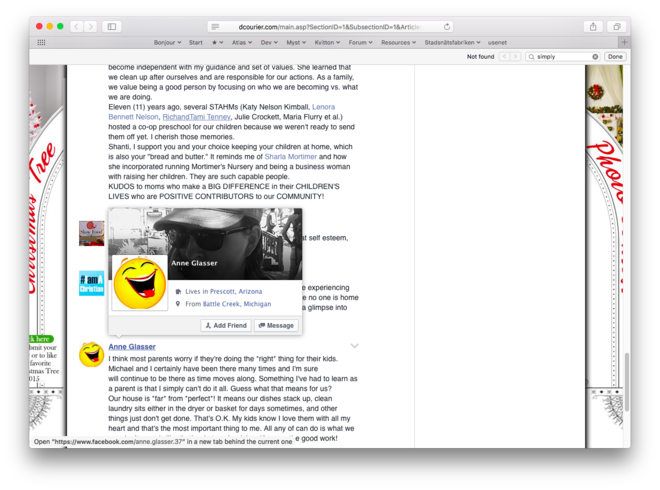Toggle the Safari sidebar button

(111, 26)
